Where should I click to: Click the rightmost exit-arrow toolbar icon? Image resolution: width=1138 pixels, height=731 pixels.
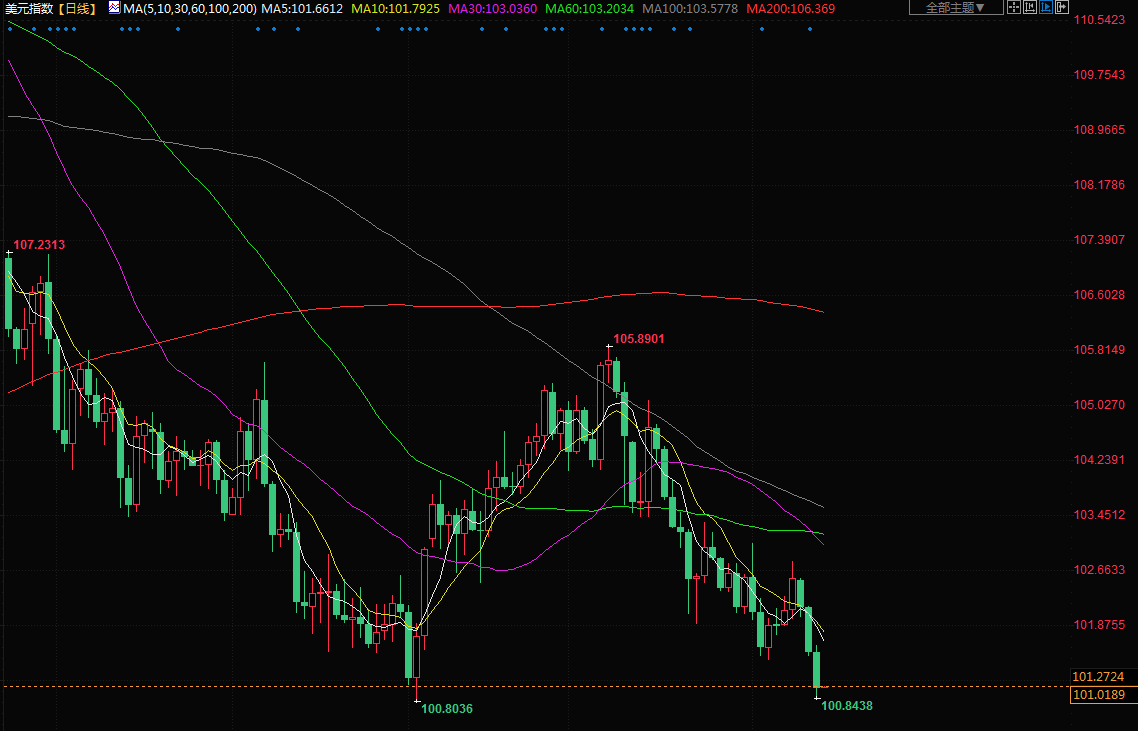pyautogui.click(x=1062, y=8)
